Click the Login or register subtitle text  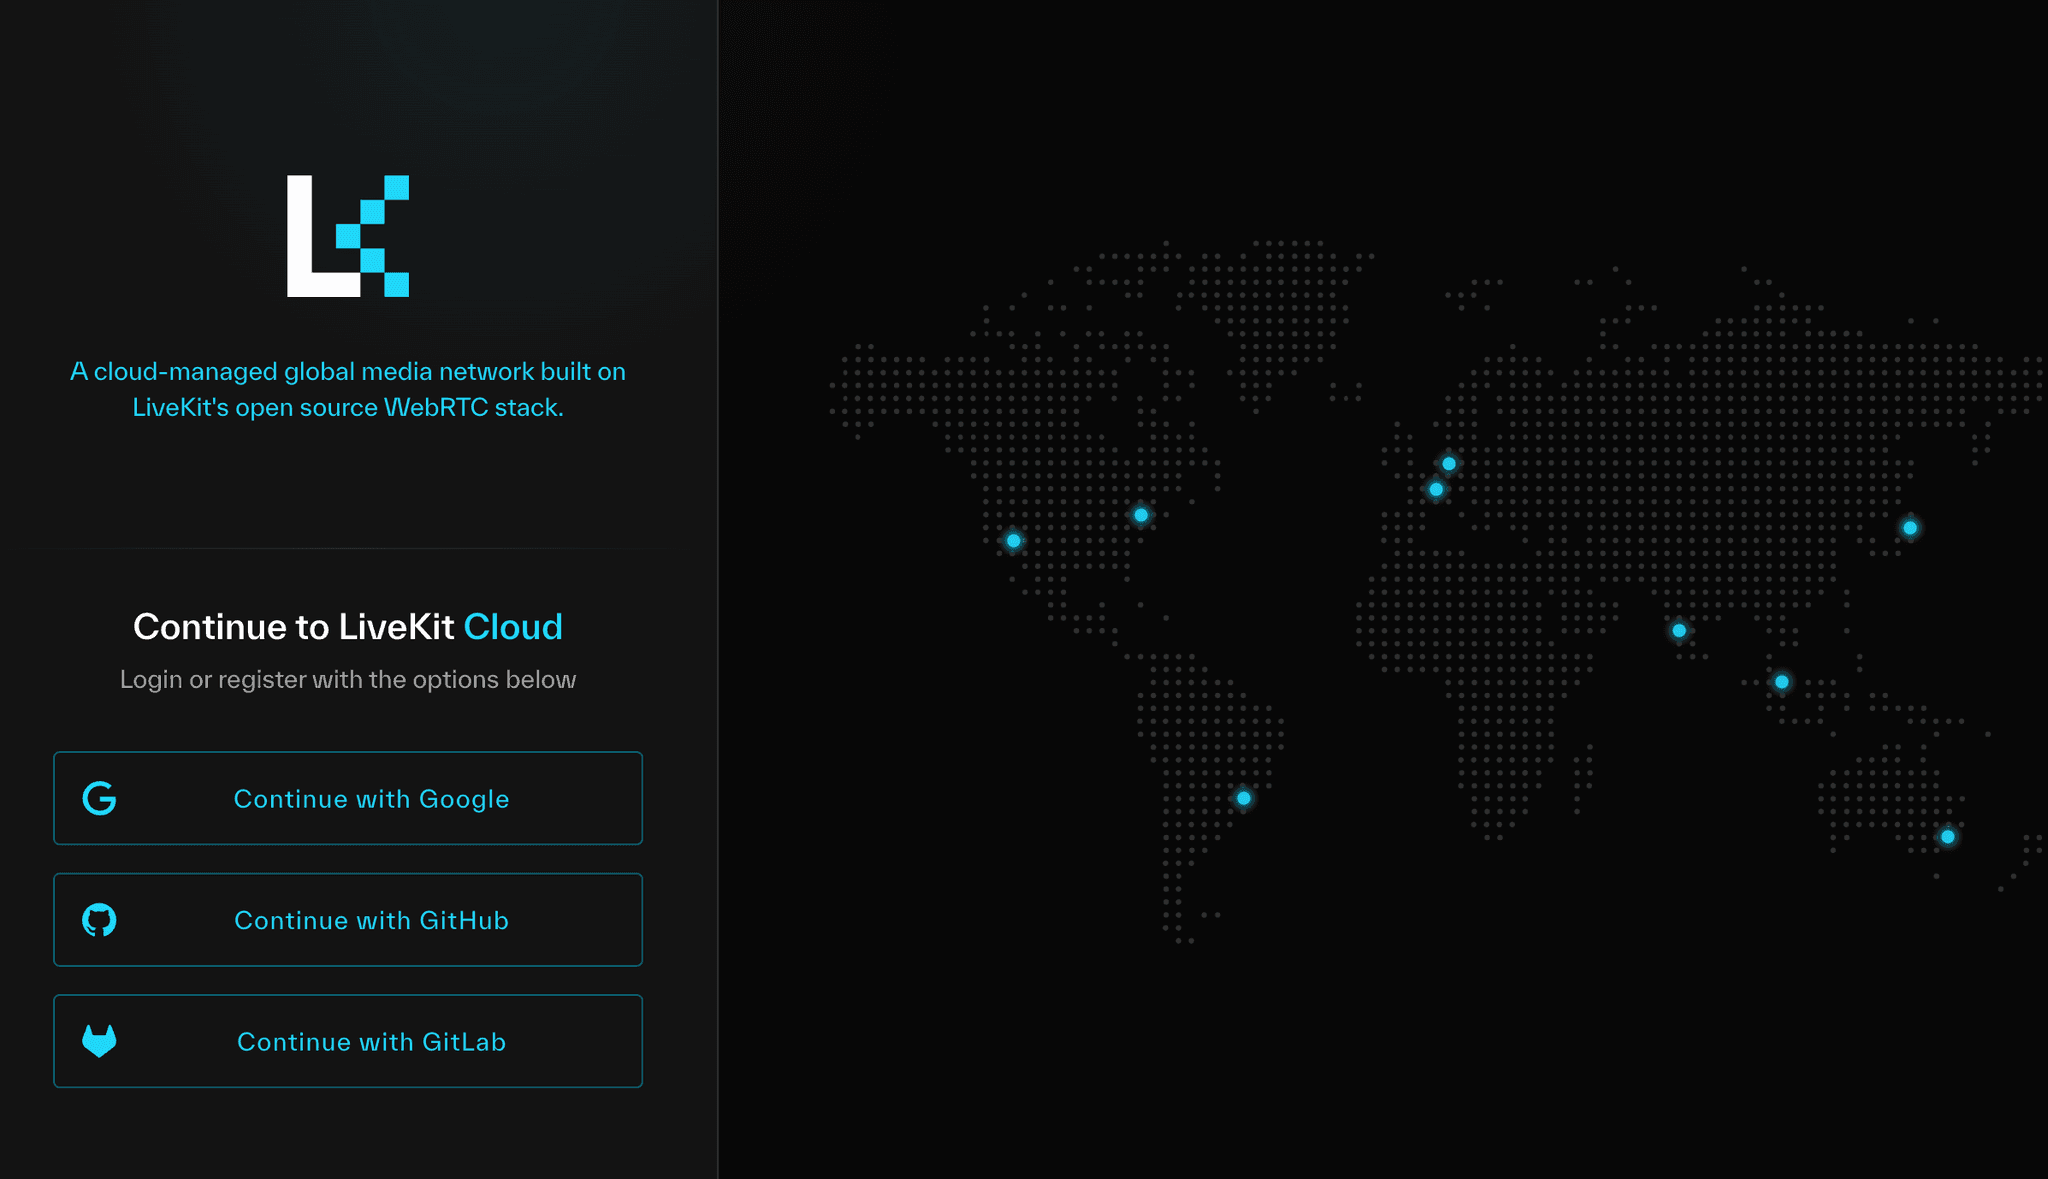click(348, 680)
